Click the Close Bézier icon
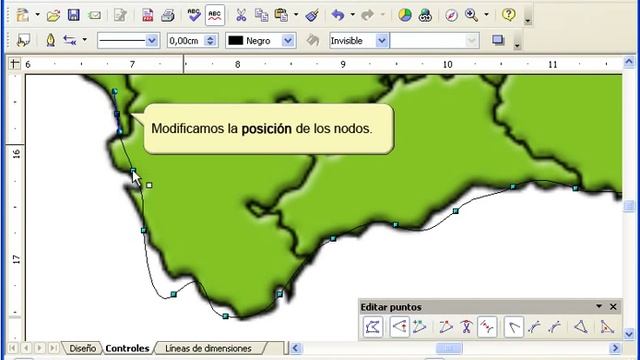Image resolution: width=640 pixels, height=360 pixels. 581,327
